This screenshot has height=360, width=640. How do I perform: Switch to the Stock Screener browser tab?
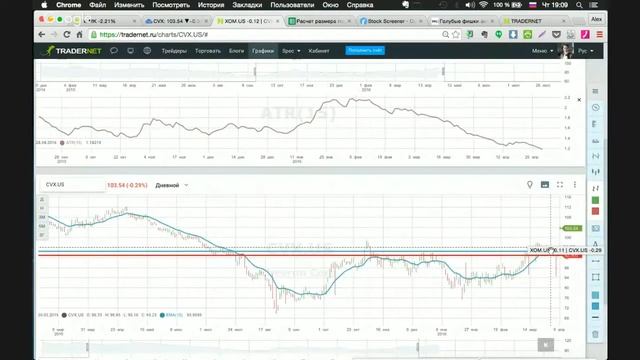[391, 21]
